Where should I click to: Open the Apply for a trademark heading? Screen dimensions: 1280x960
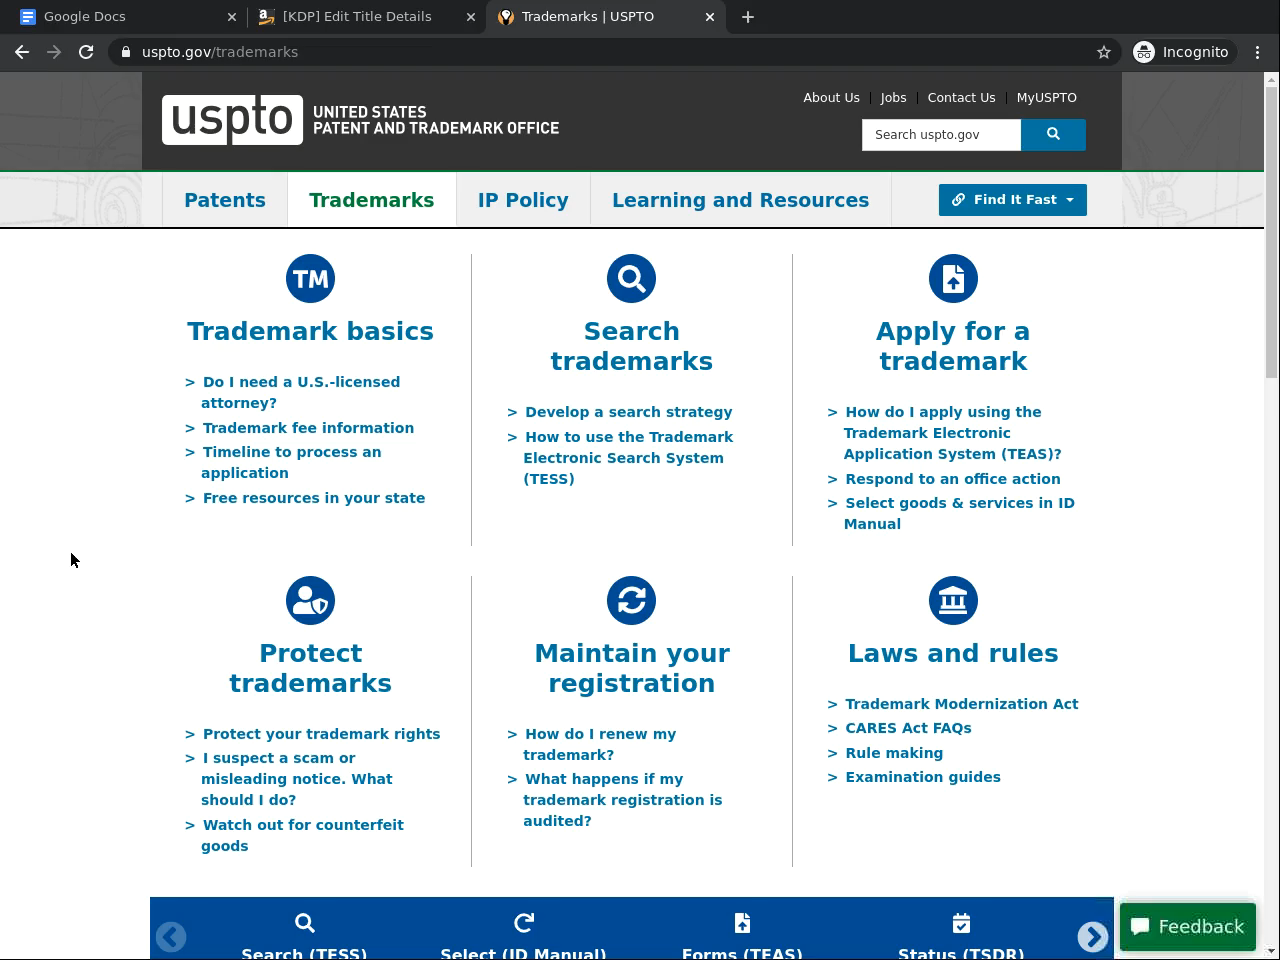(953, 346)
